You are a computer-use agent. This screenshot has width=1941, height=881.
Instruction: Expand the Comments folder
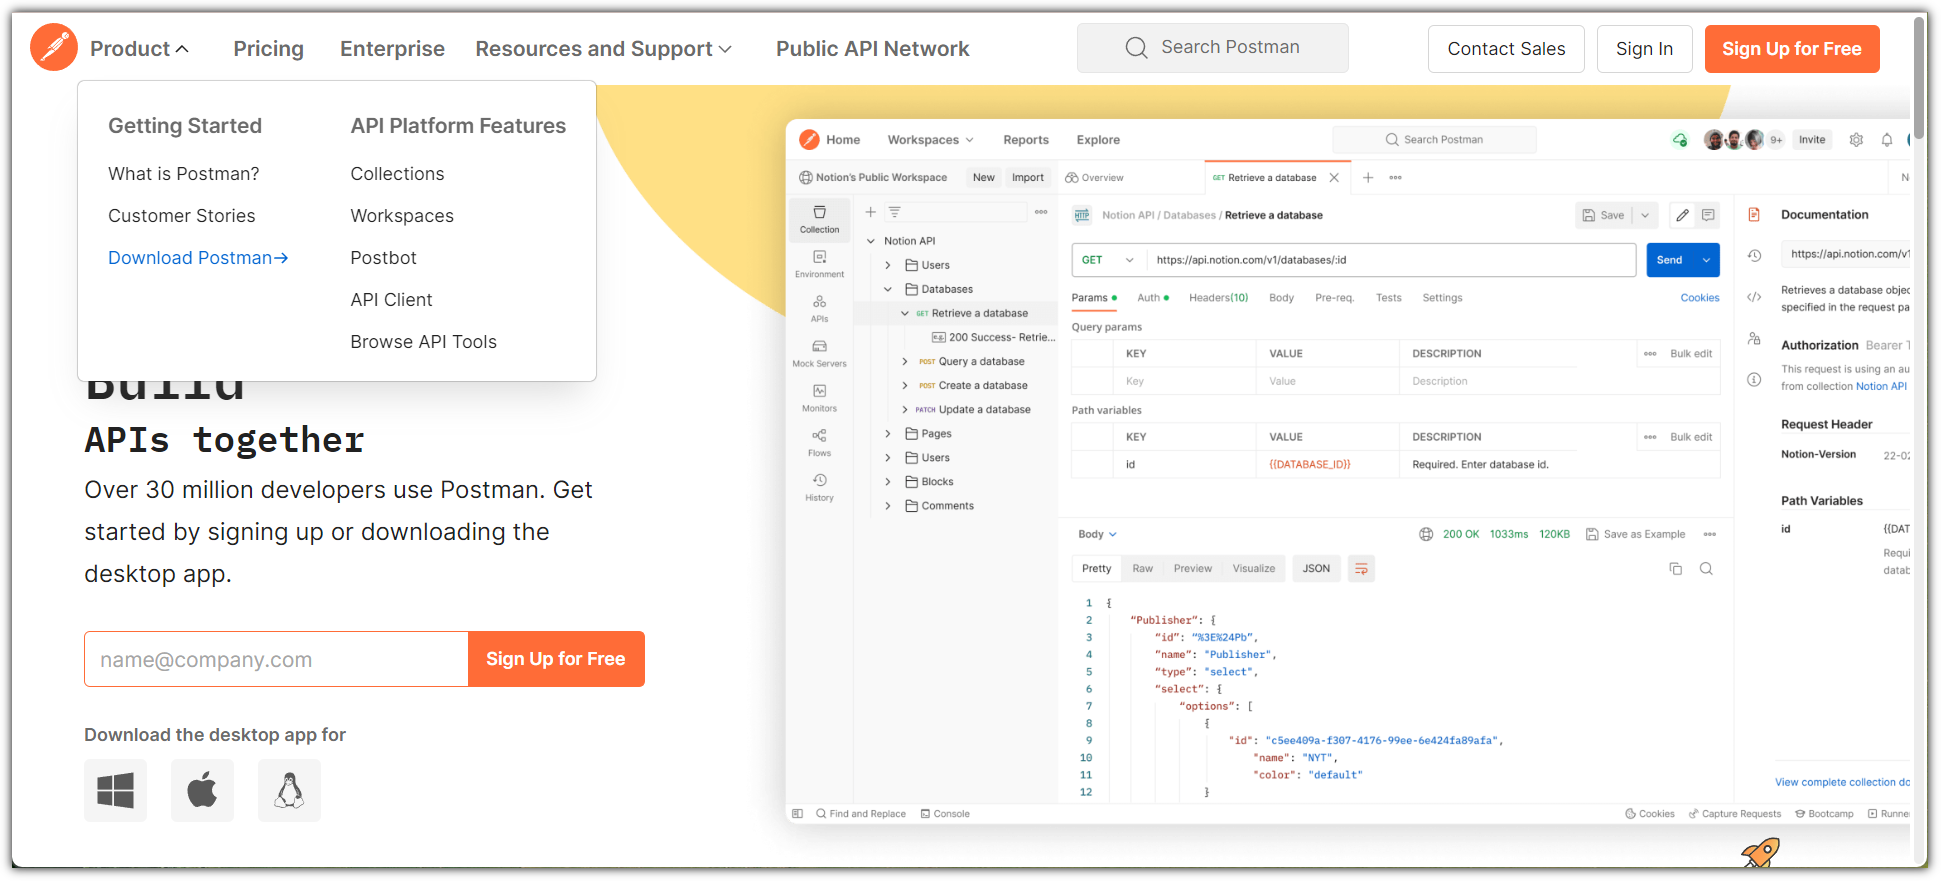point(887,506)
